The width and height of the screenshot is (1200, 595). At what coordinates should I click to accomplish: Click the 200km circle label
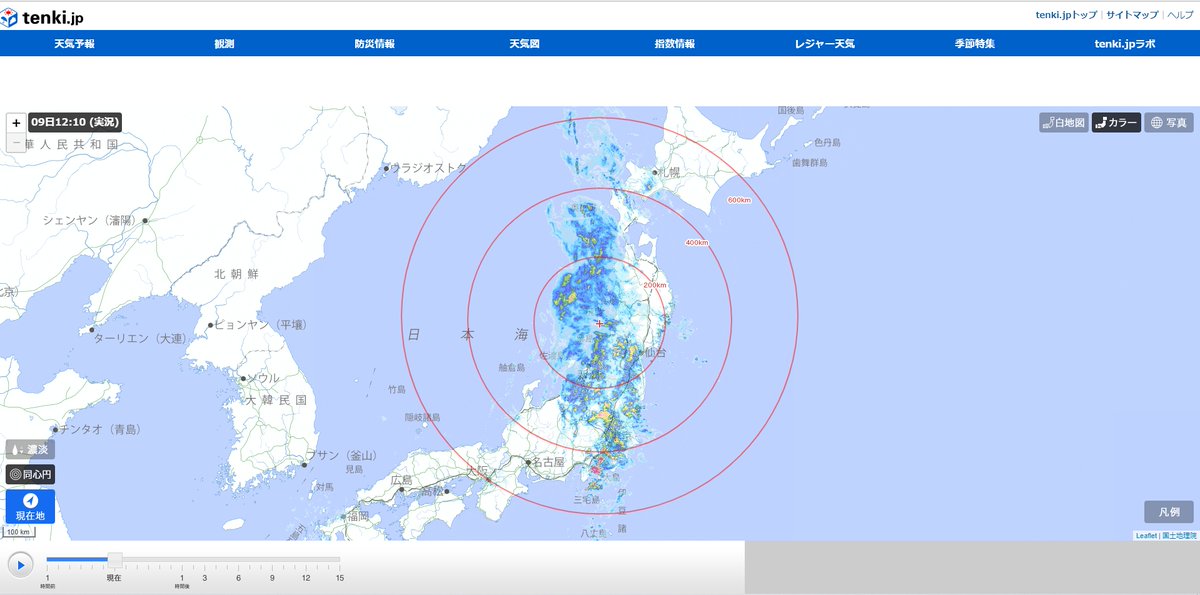(655, 285)
